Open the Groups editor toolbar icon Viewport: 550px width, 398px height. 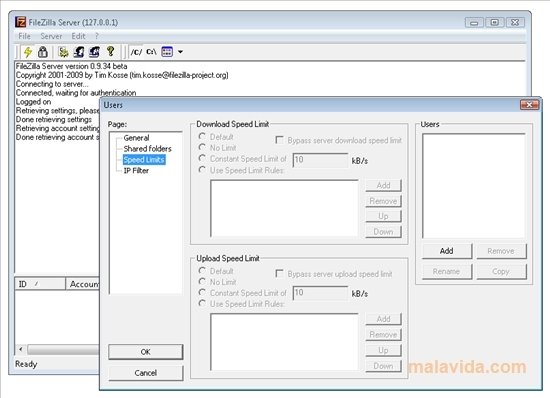[94, 52]
